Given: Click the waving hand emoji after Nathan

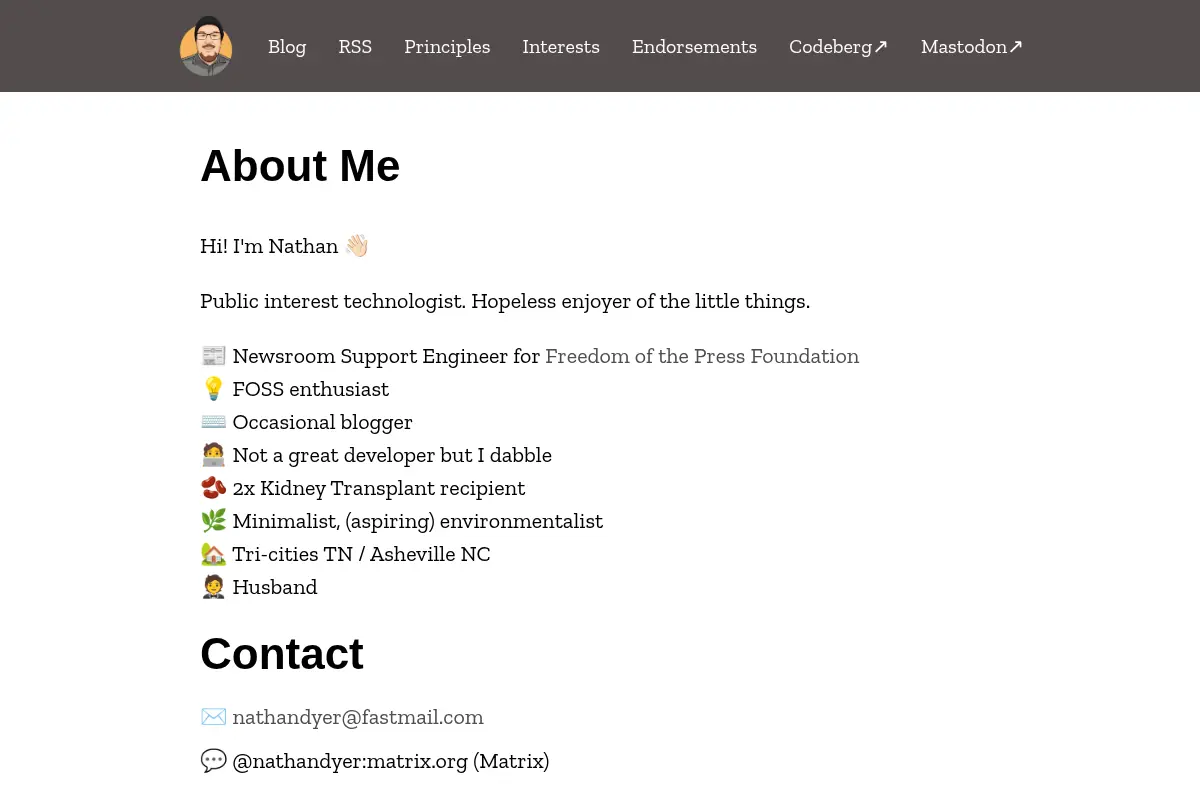Looking at the screenshot, I should click(x=357, y=246).
